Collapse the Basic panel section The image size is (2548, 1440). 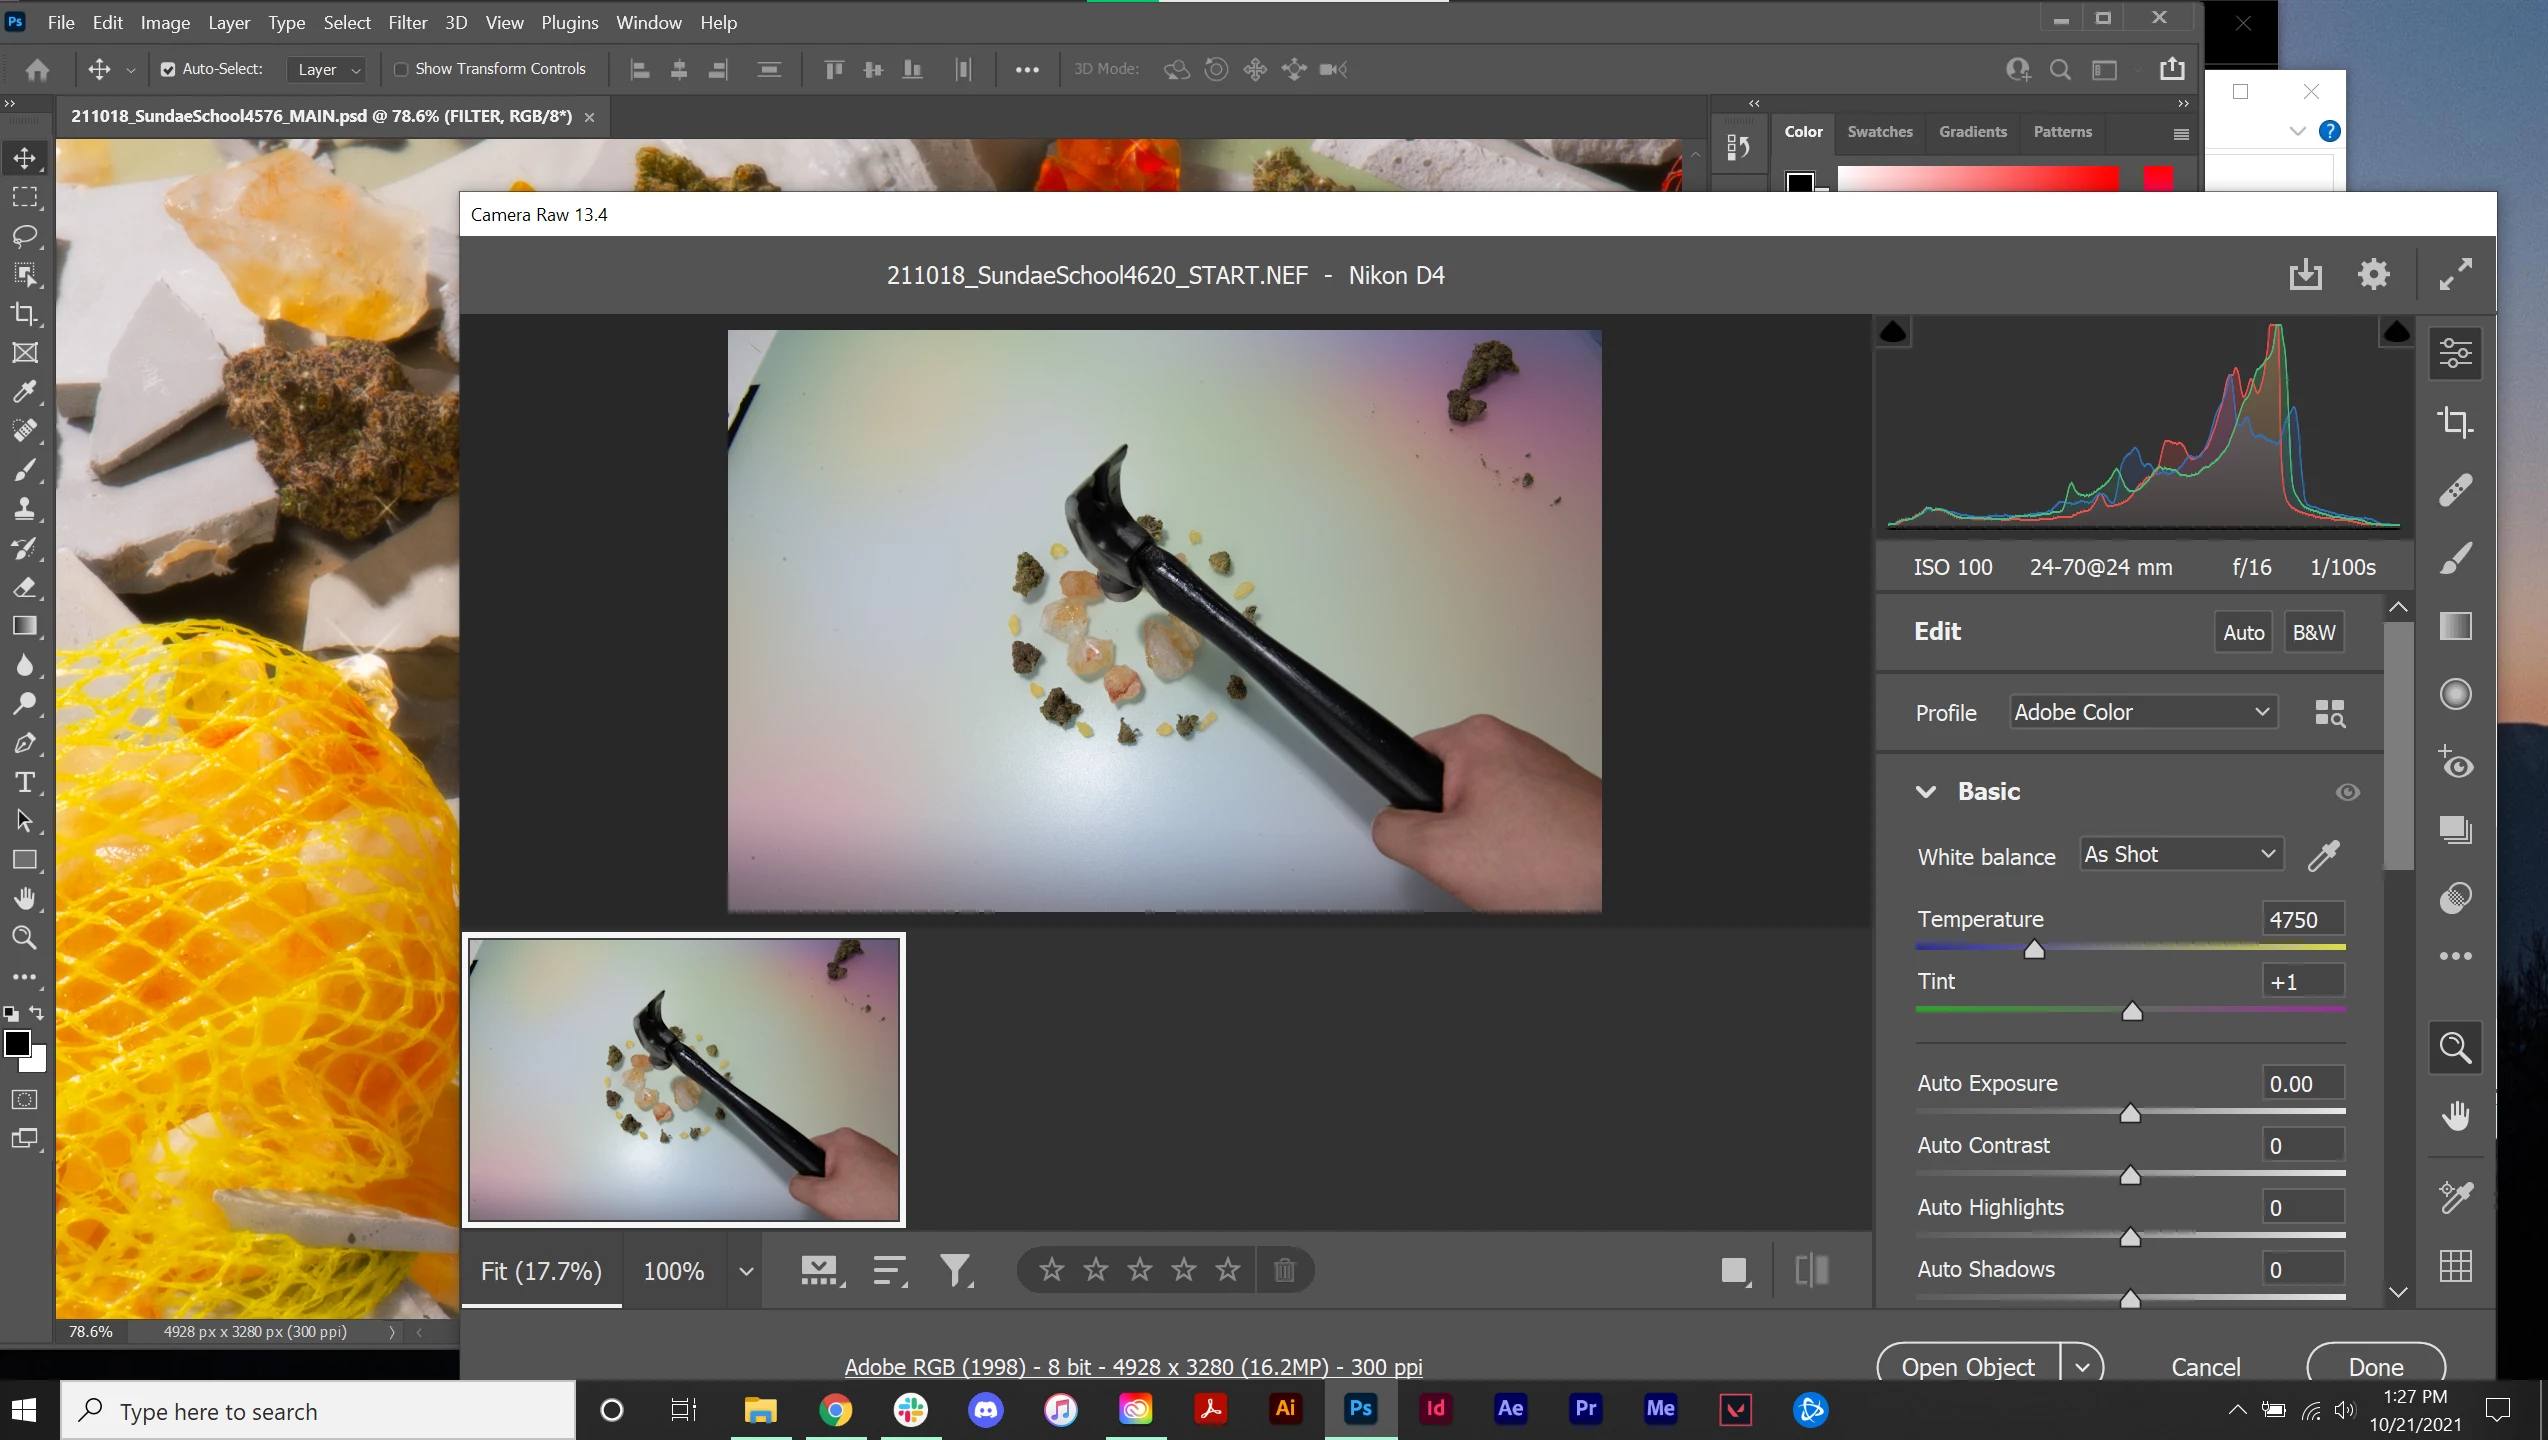(x=1926, y=792)
